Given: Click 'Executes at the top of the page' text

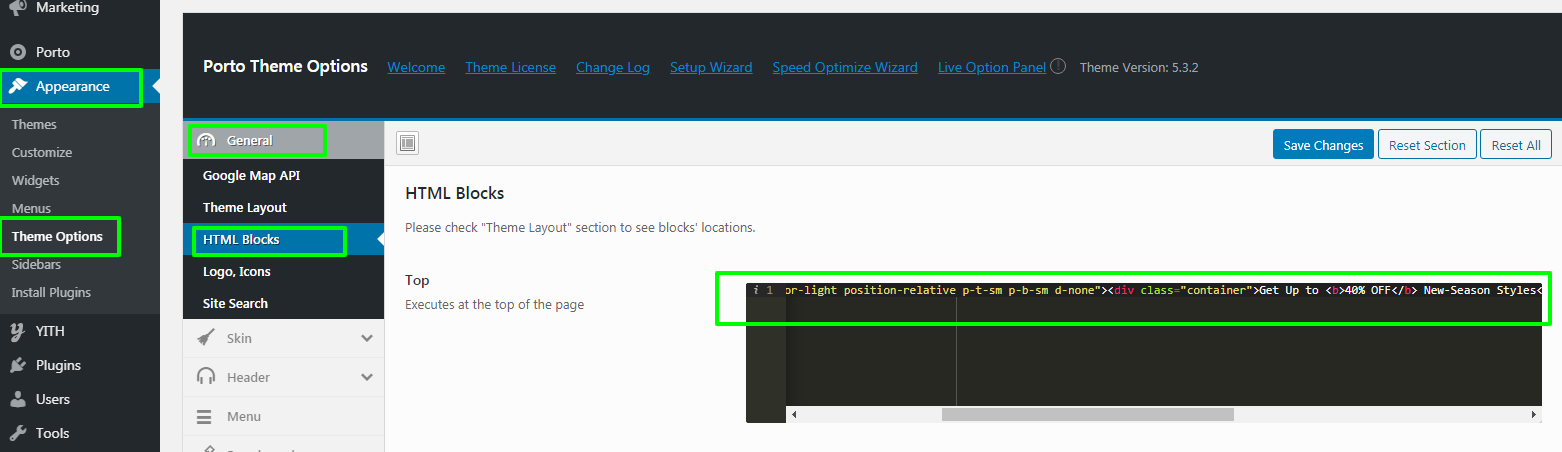Looking at the screenshot, I should coord(494,304).
